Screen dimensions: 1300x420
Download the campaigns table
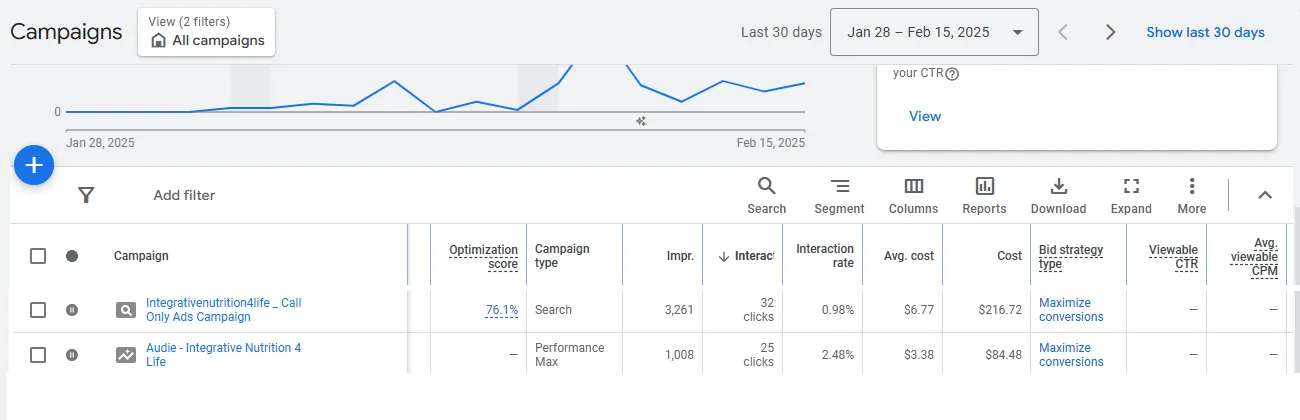coord(1058,195)
